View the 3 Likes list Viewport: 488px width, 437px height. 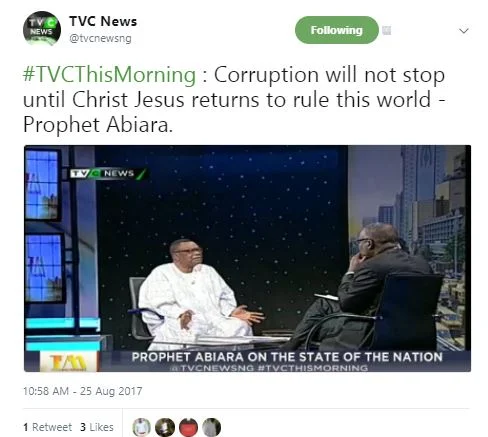click(x=97, y=427)
